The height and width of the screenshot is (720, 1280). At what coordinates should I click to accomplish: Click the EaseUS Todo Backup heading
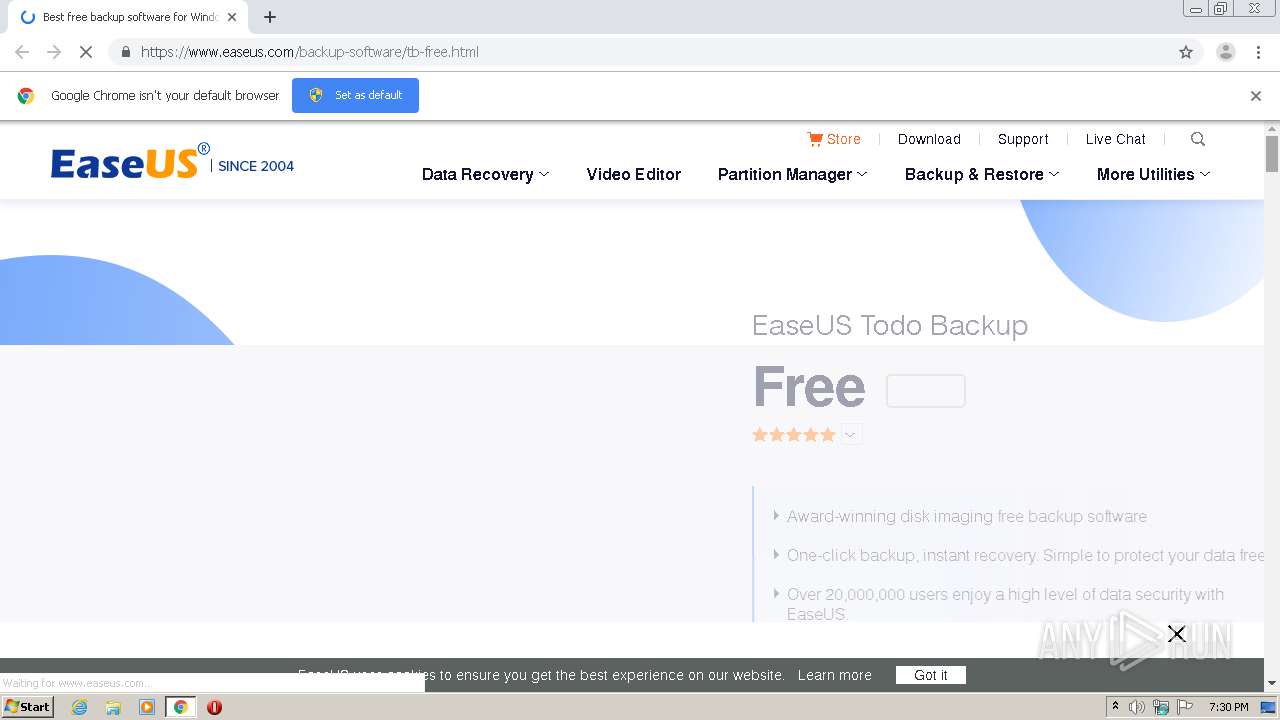[x=890, y=326]
